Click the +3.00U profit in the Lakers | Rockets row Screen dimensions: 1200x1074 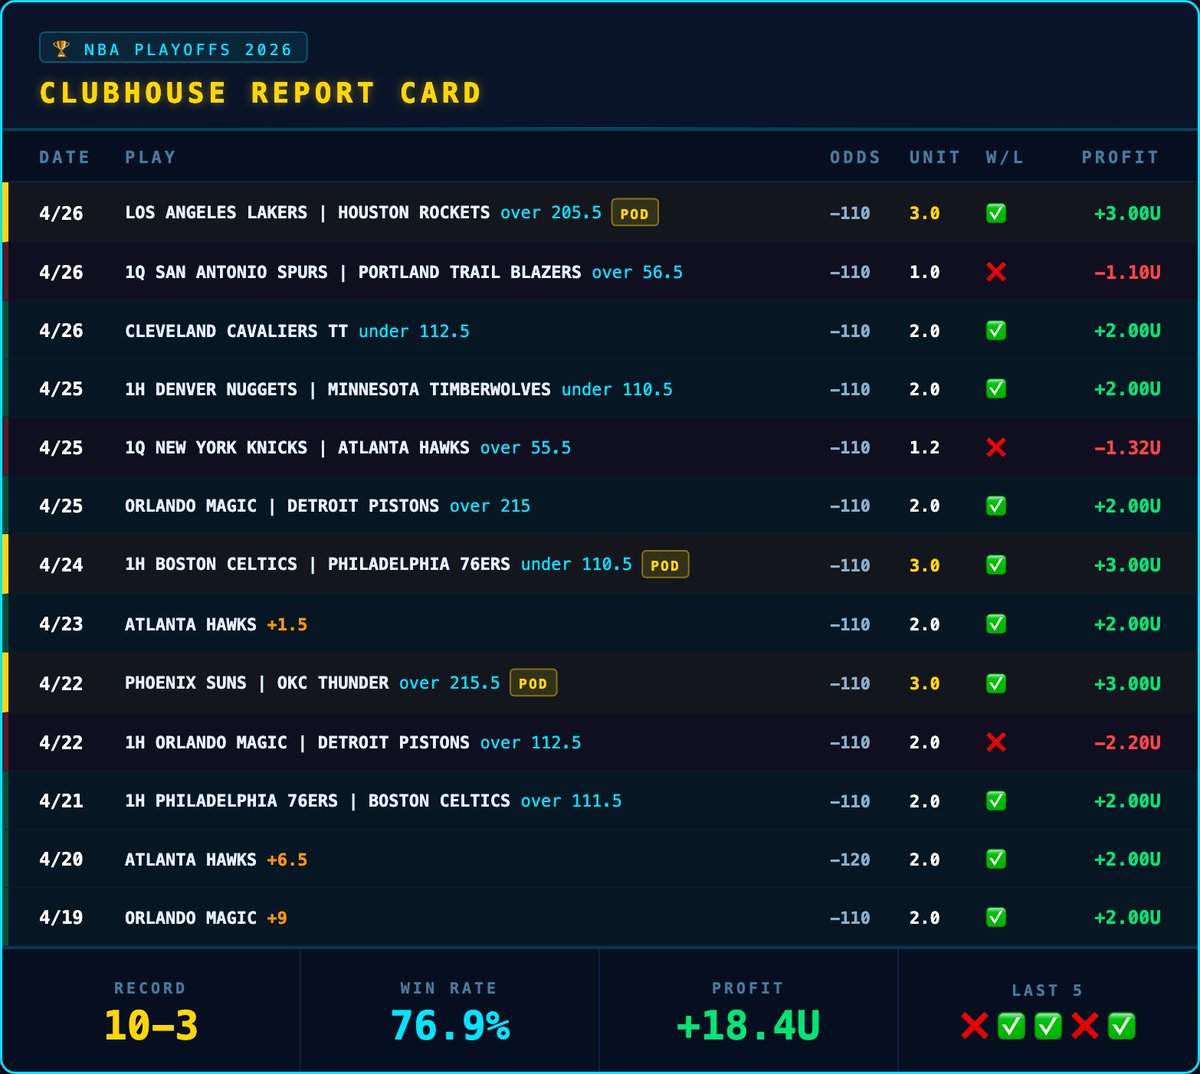click(x=1127, y=213)
